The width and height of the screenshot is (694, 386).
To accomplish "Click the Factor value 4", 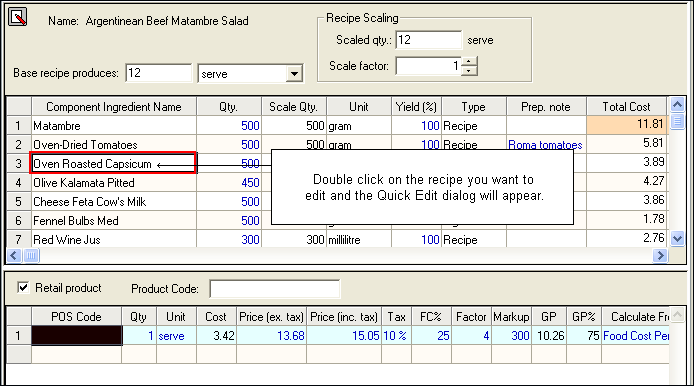I will [471, 336].
